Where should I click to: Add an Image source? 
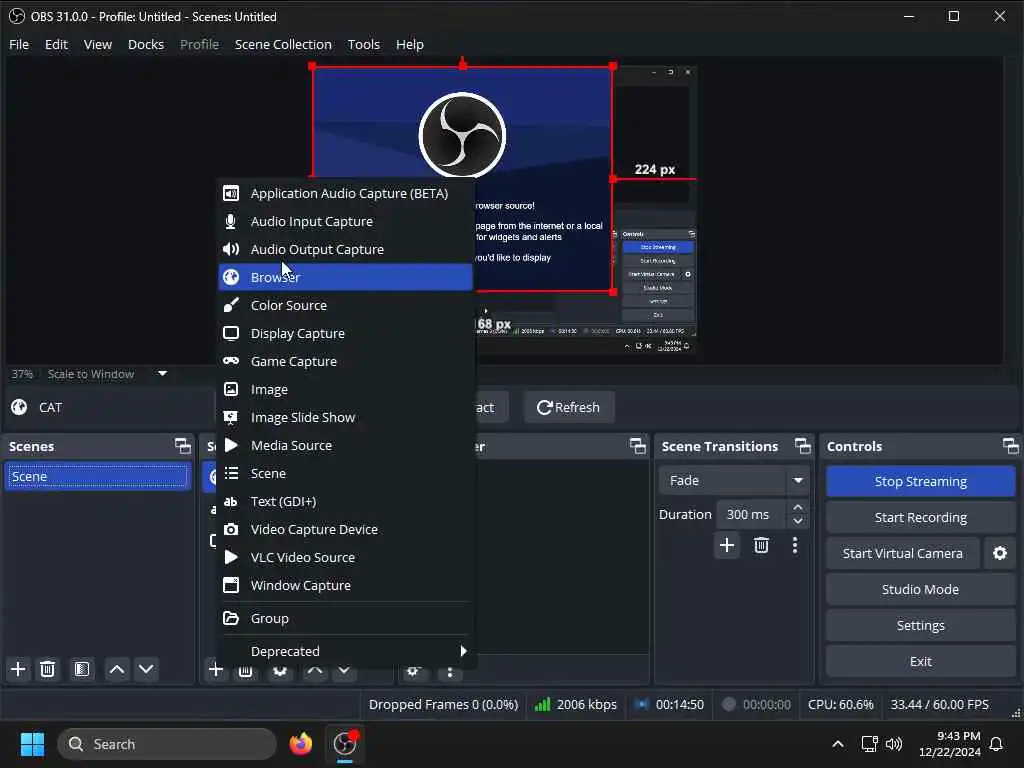tap(345, 389)
